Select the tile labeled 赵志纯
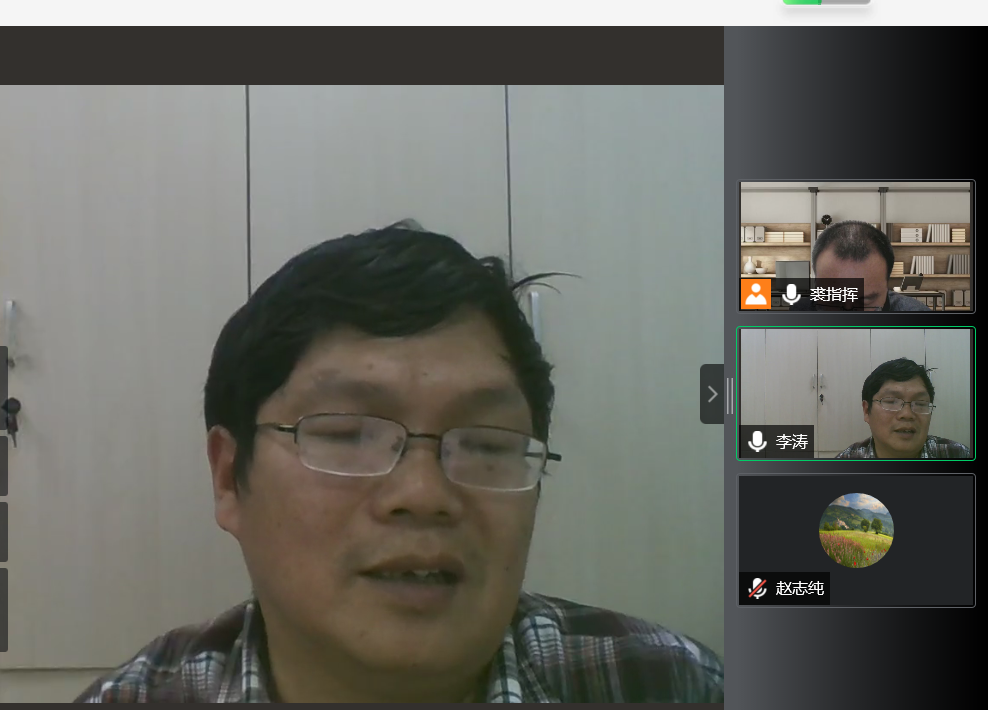 [856, 541]
